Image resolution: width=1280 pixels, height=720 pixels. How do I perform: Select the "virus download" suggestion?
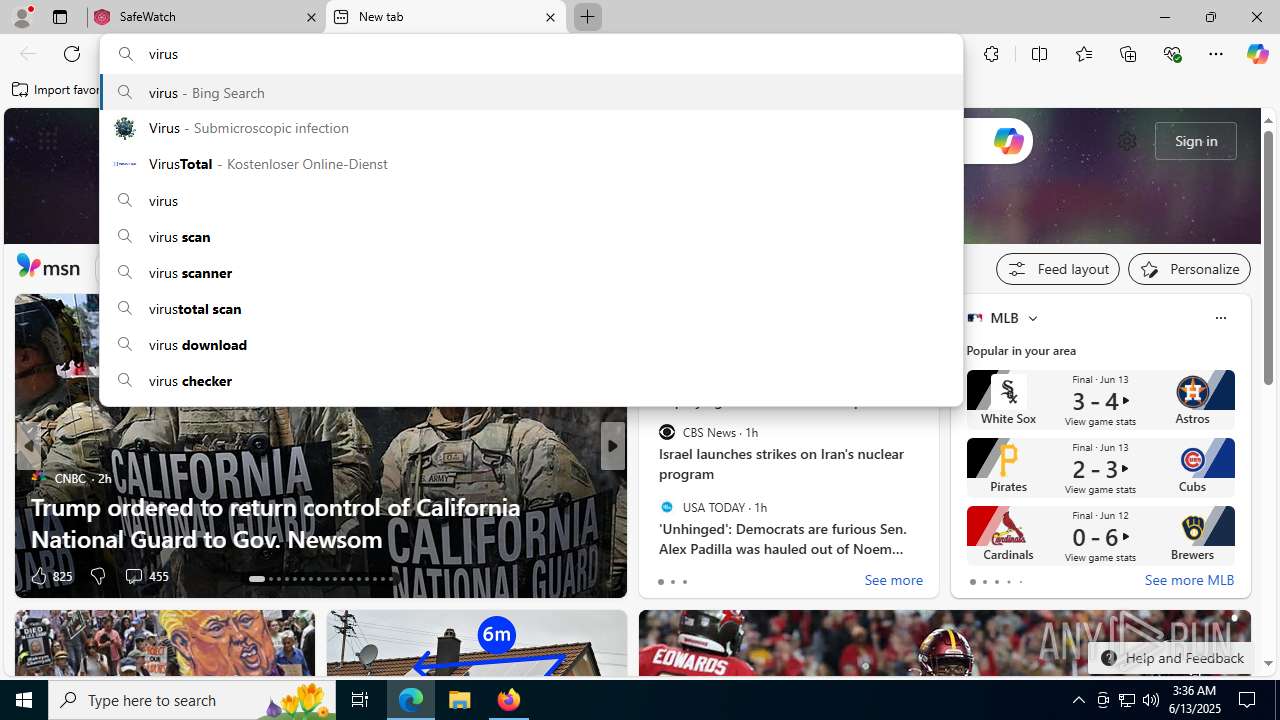(x=531, y=345)
